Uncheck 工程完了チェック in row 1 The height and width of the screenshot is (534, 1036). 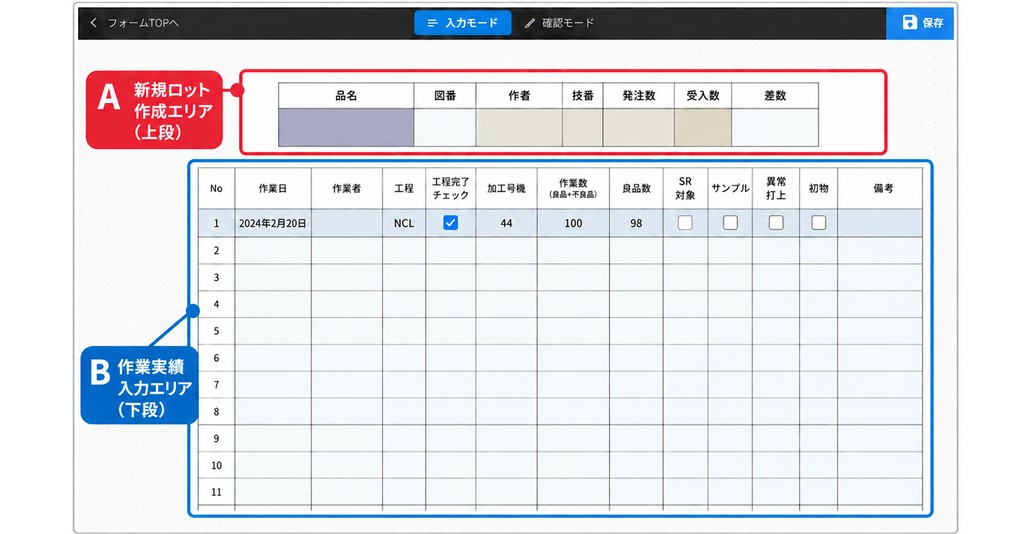(x=451, y=223)
